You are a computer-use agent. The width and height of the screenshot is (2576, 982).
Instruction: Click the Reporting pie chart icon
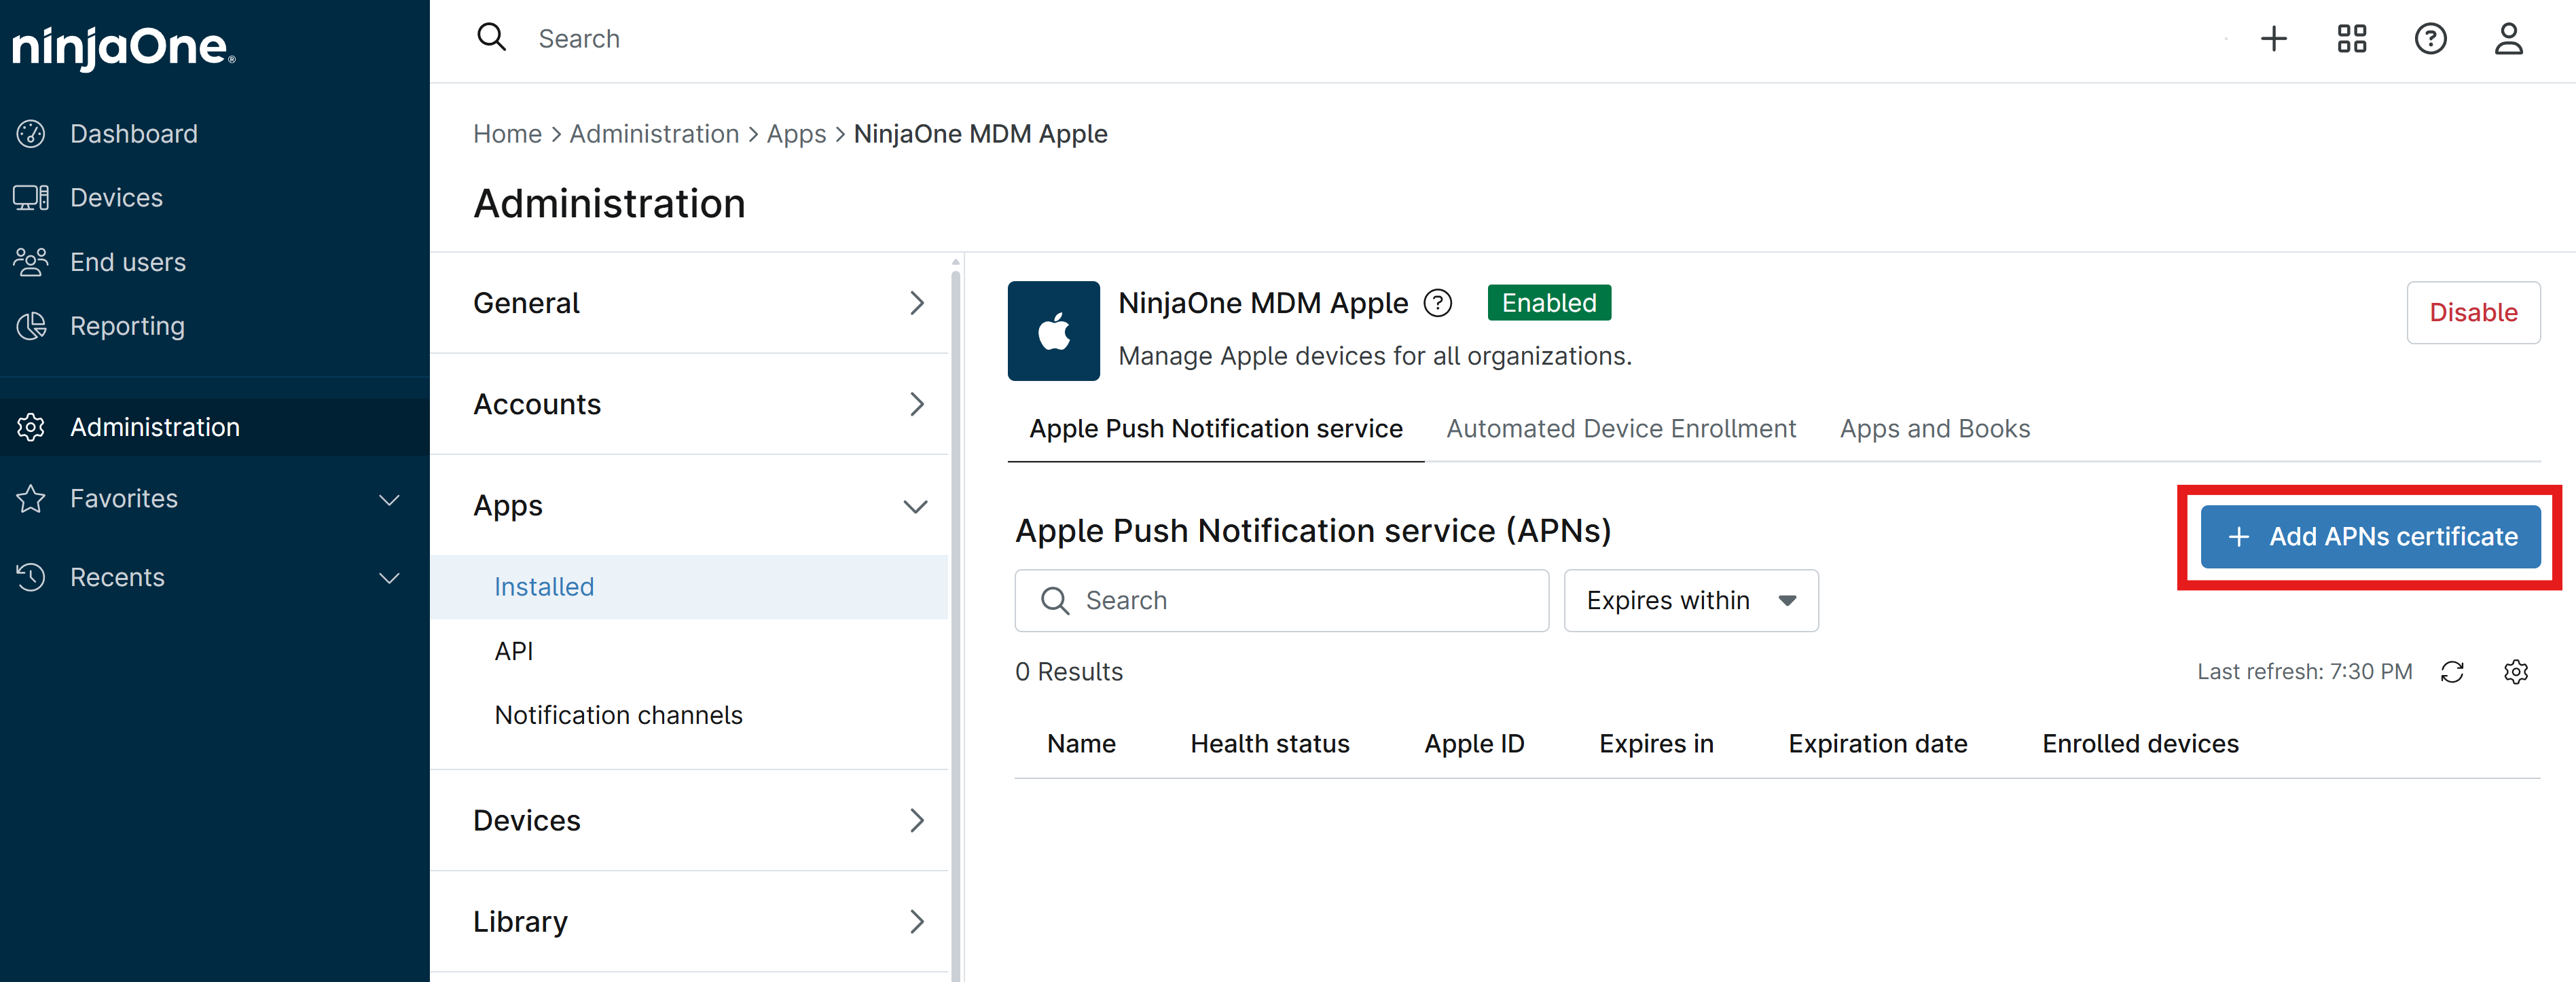pyautogui.click(x=31, y=326)
